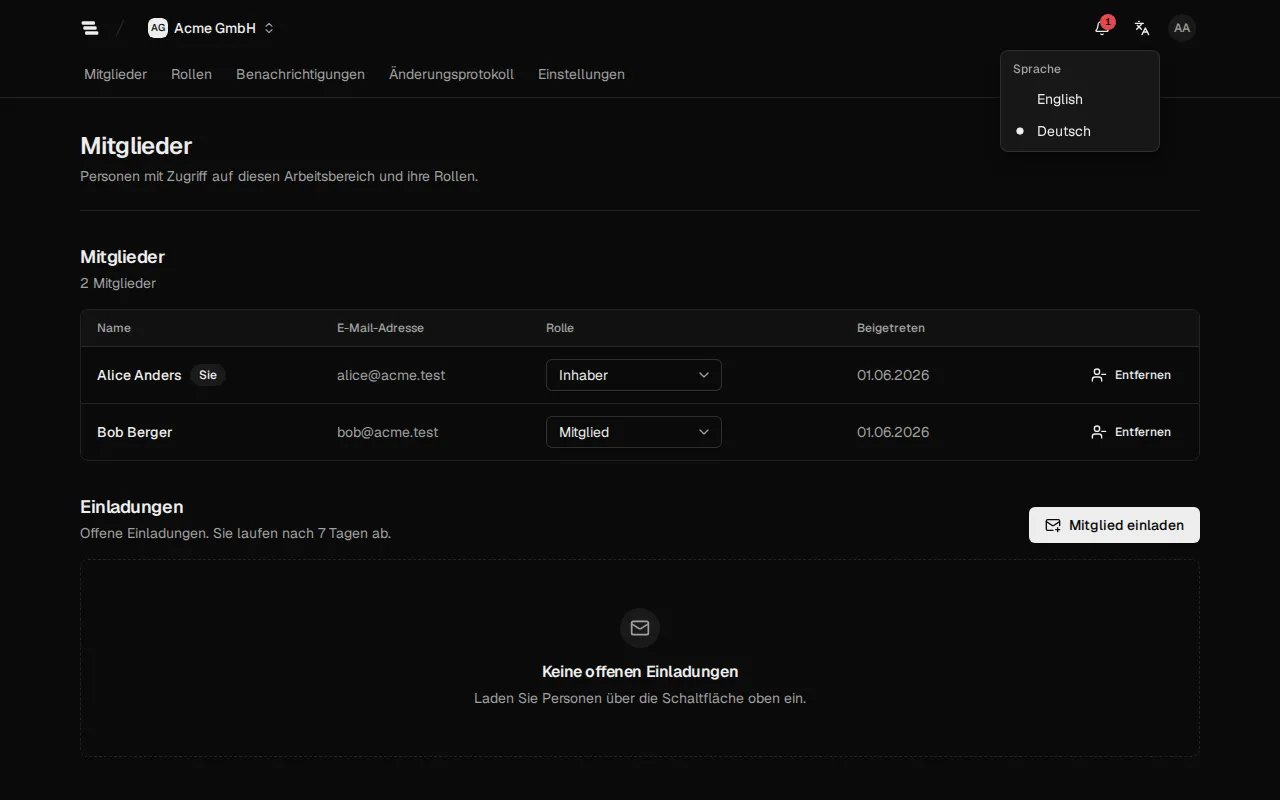This screenshot has width=1280, height=800.
Task: Switch to the Rollen tab
Action: pyautogui.click(x=191, y=74)
